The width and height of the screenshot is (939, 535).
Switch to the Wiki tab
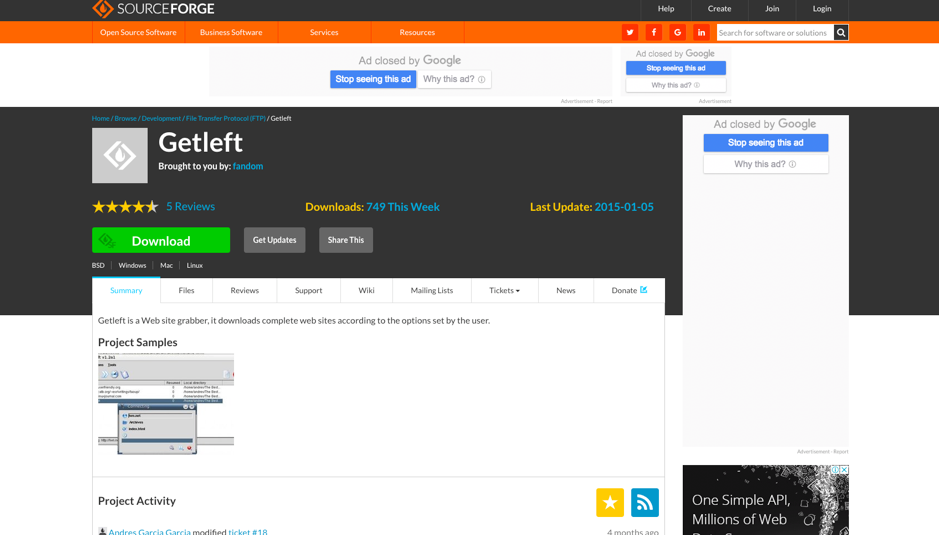366,291
